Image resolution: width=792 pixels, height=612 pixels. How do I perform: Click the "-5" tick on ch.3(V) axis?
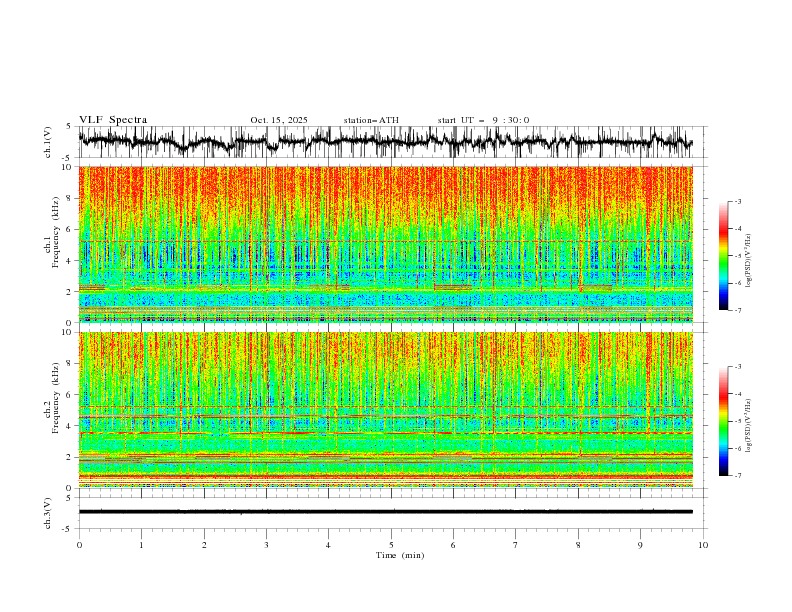click(66, 529)
